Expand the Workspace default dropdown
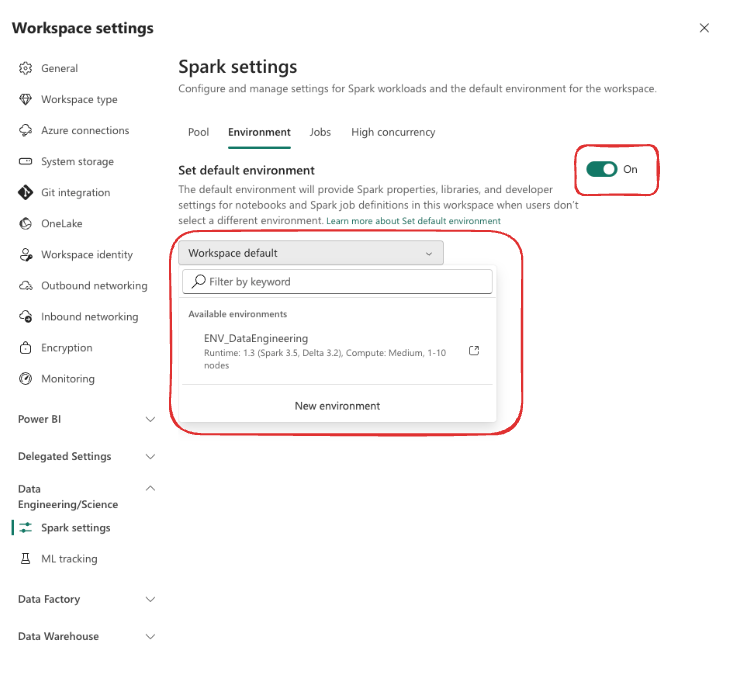 pyautogui.click(x=311, y=253)
